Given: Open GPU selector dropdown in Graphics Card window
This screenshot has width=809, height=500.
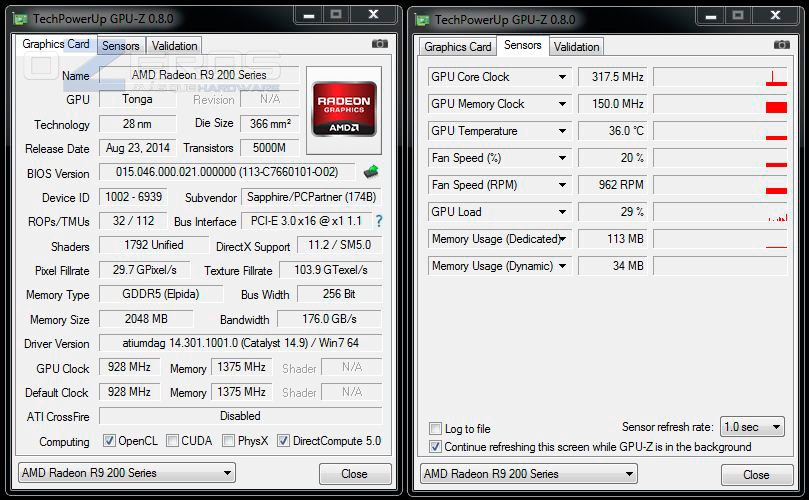Looking at the screenshot, I should click(x=127, y=473).
